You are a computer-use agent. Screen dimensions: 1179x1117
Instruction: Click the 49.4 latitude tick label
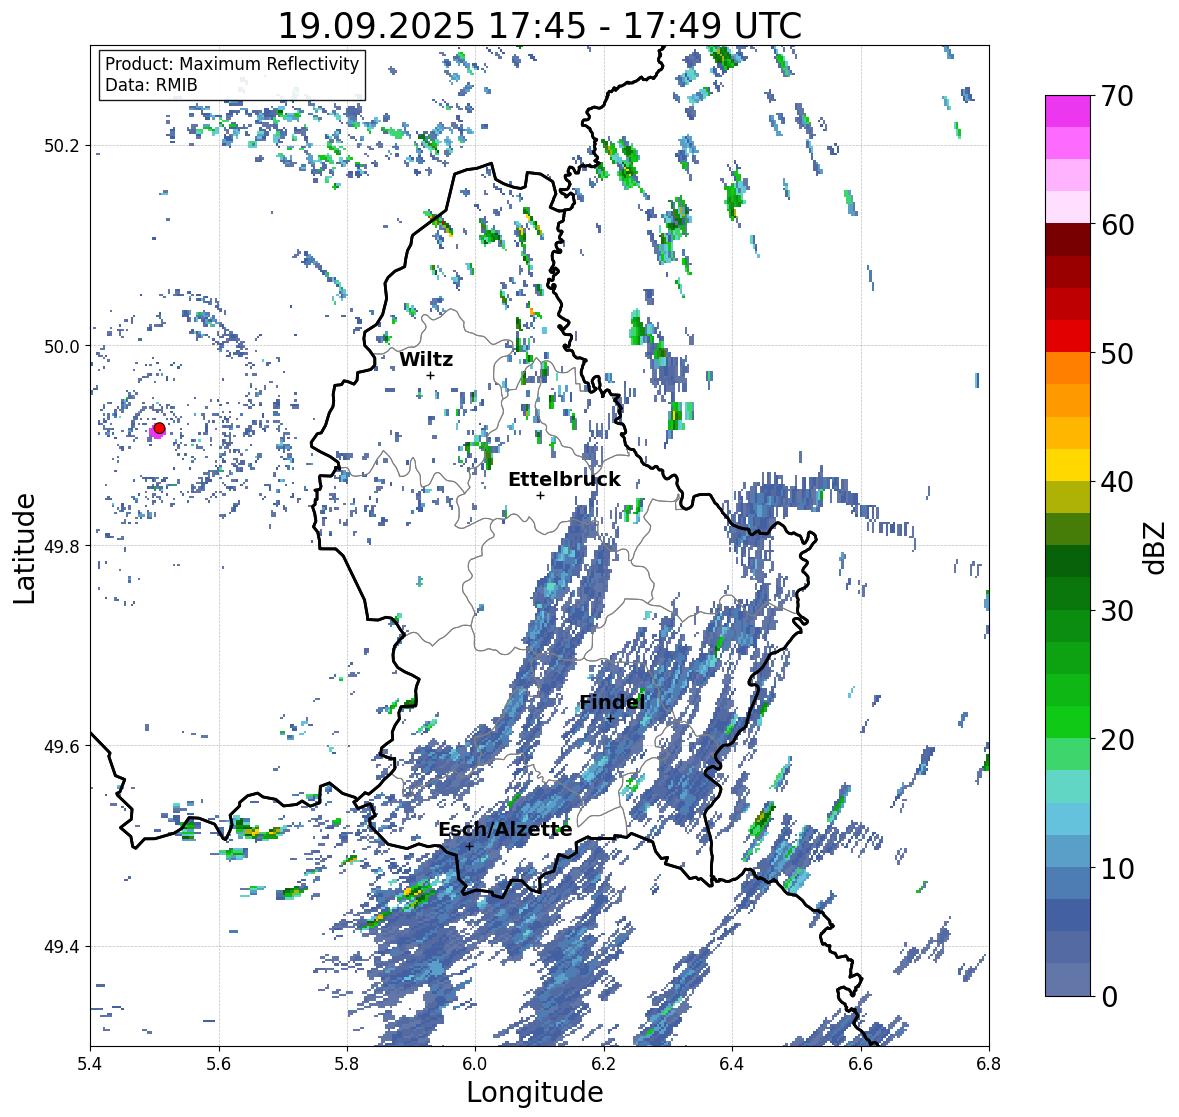pos(62,947)
